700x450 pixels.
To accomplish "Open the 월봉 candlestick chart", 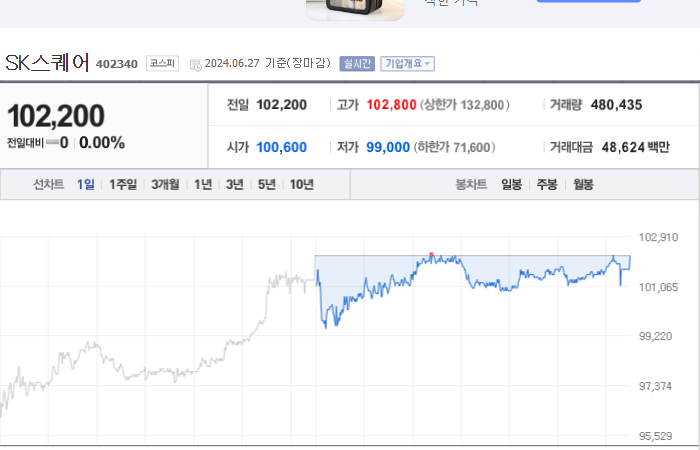I will coord(583,184).
